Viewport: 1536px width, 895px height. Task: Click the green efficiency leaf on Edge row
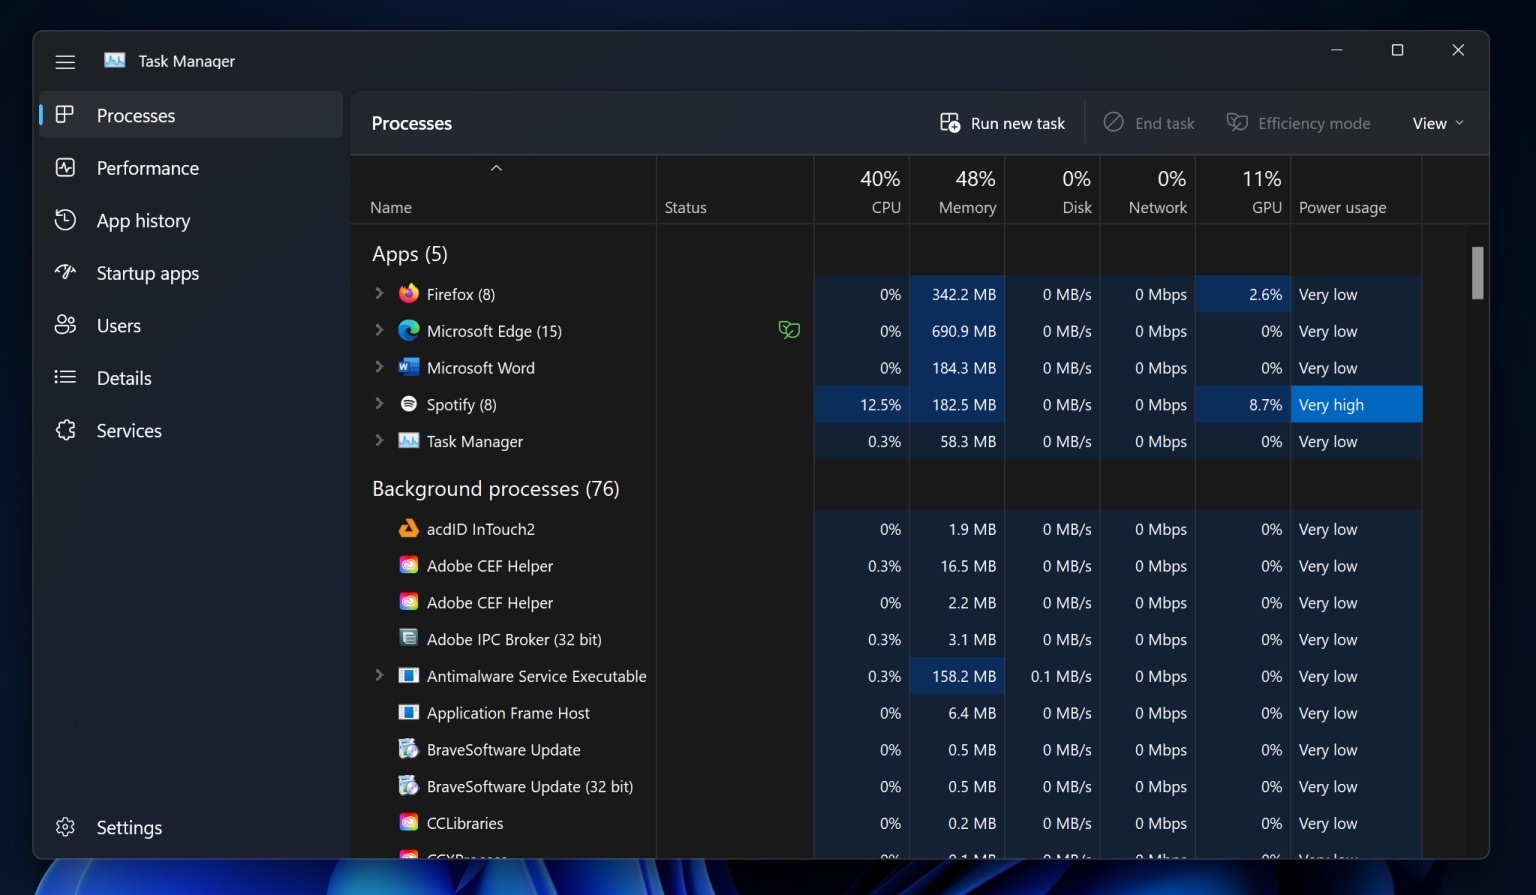click(789, 330)
